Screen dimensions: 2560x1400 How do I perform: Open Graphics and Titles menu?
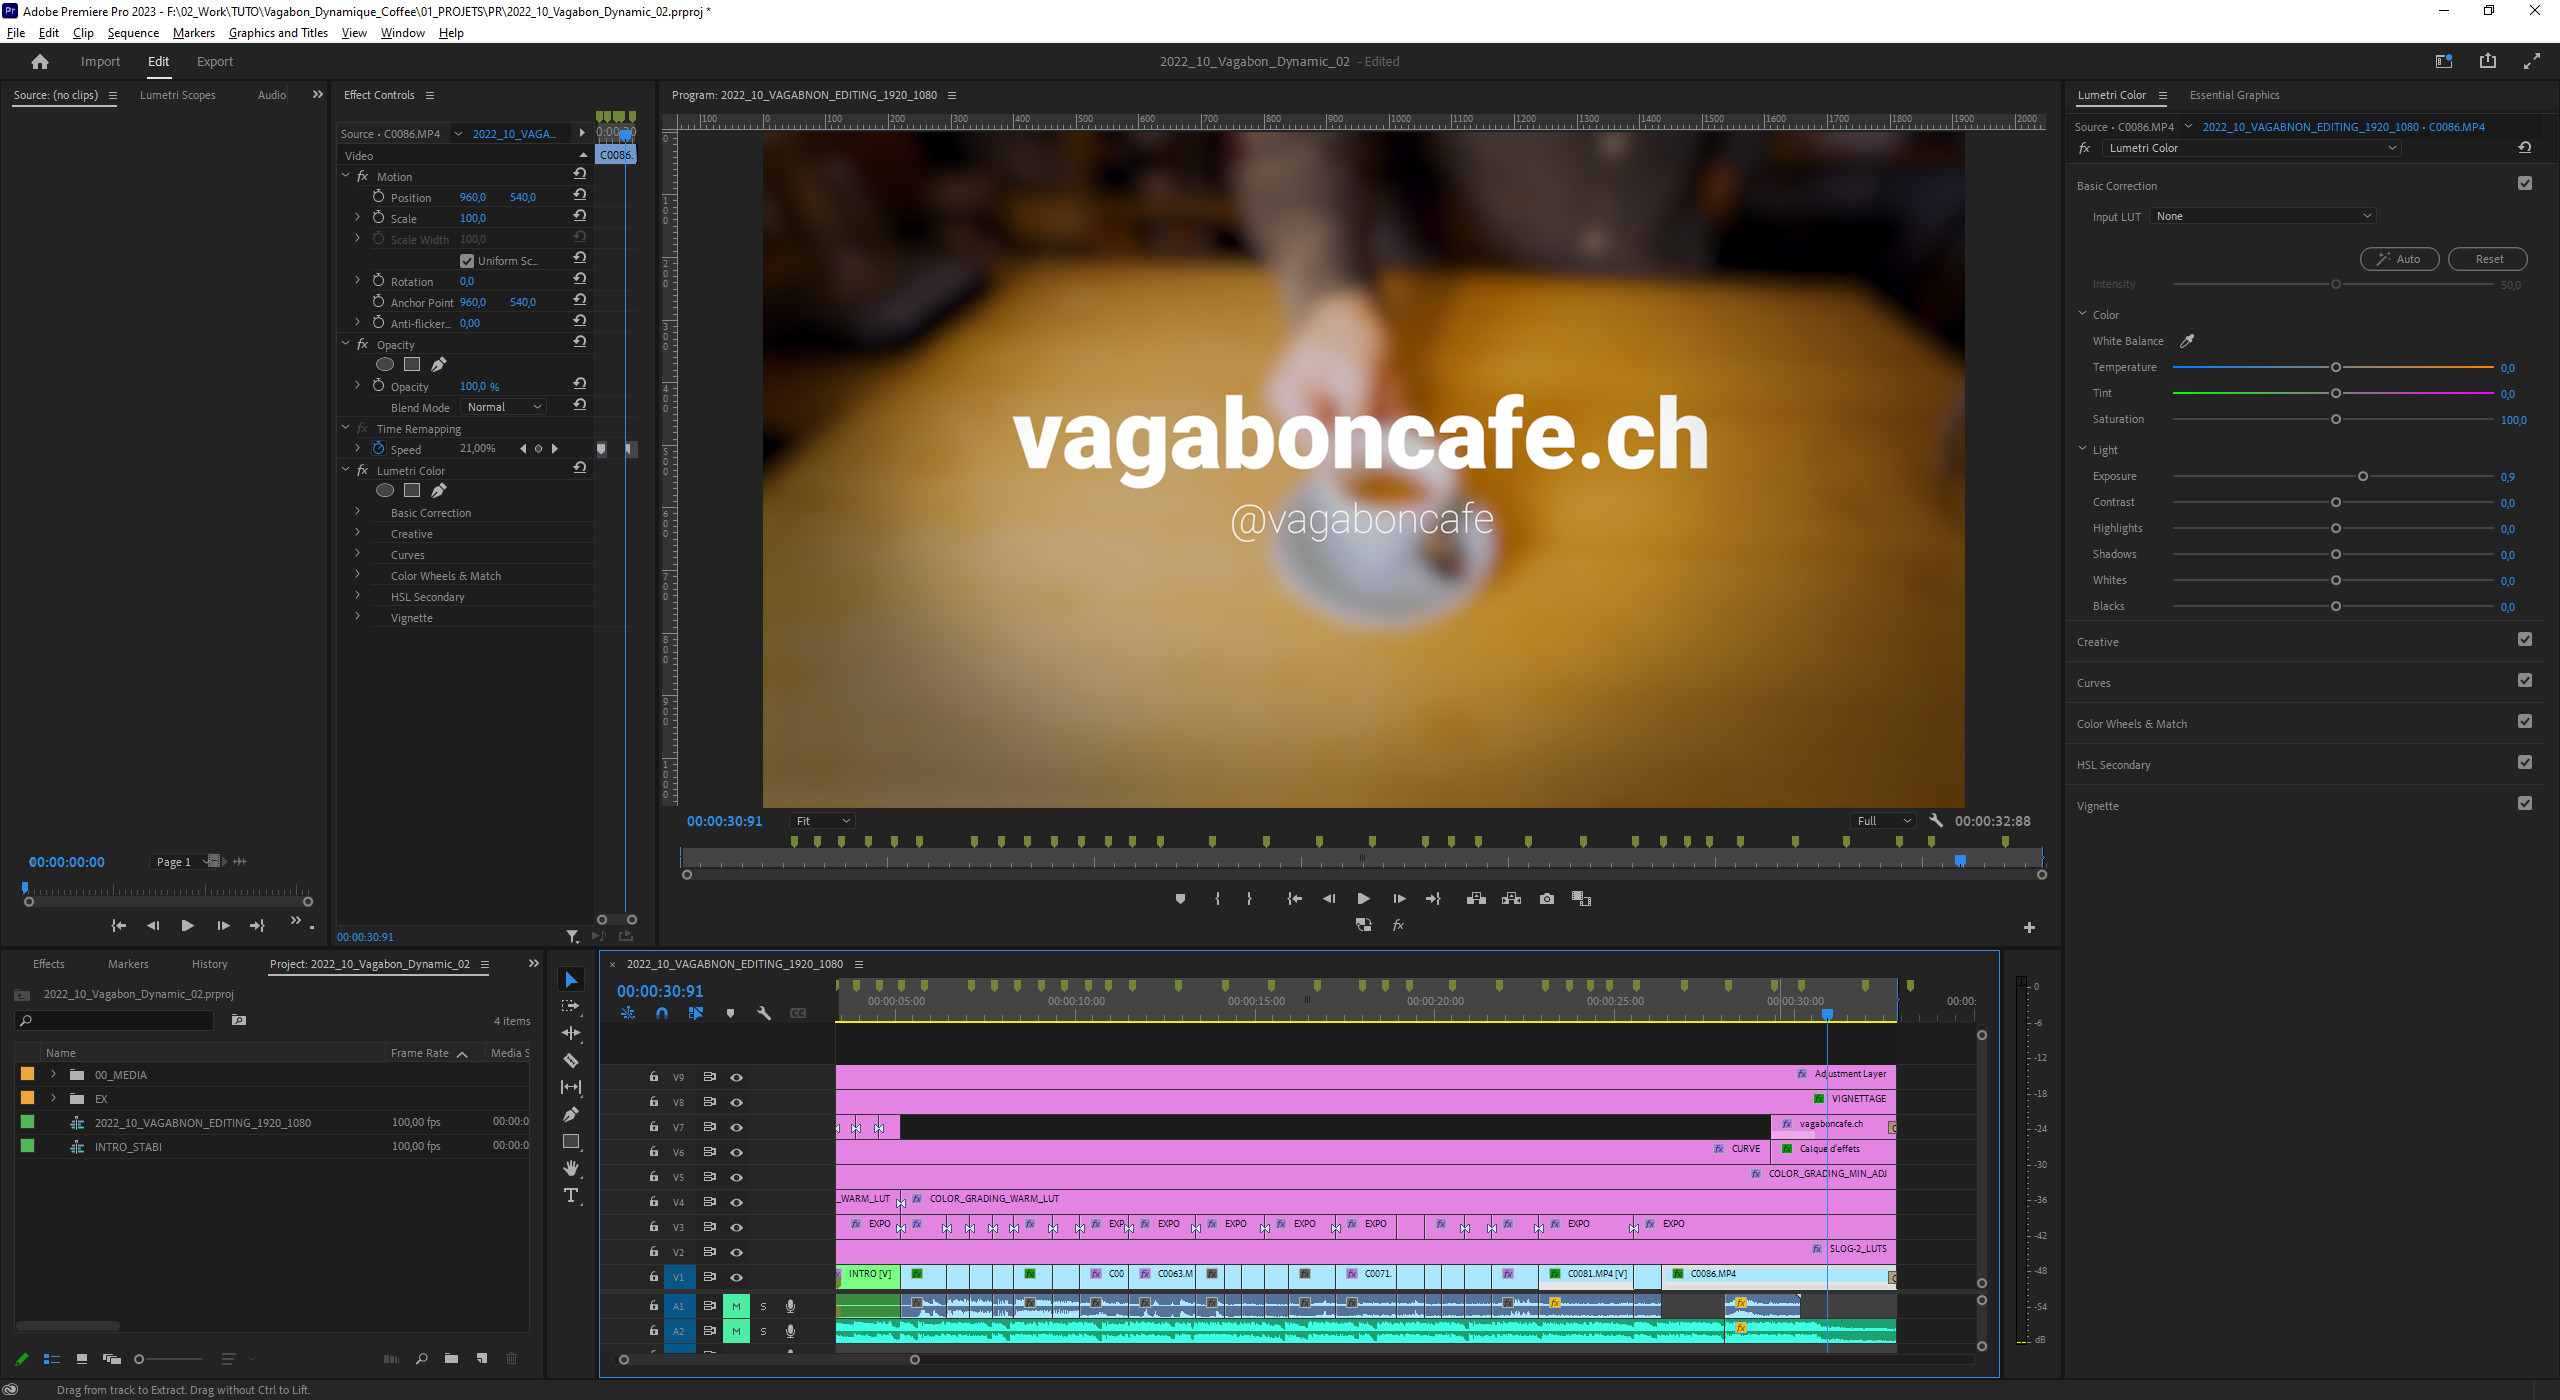(x=278, y=33)
